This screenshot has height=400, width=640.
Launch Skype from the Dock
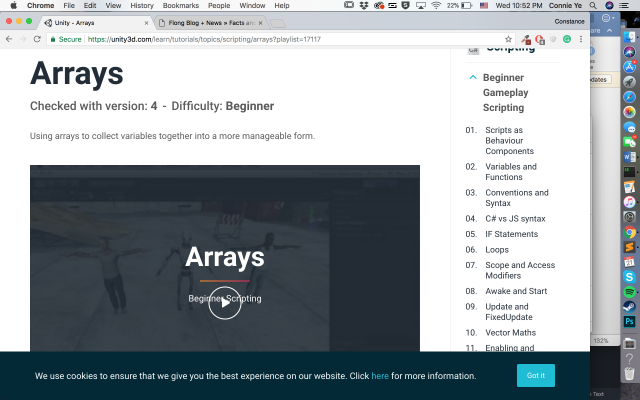pyautogui.click(x=629, y=277)
